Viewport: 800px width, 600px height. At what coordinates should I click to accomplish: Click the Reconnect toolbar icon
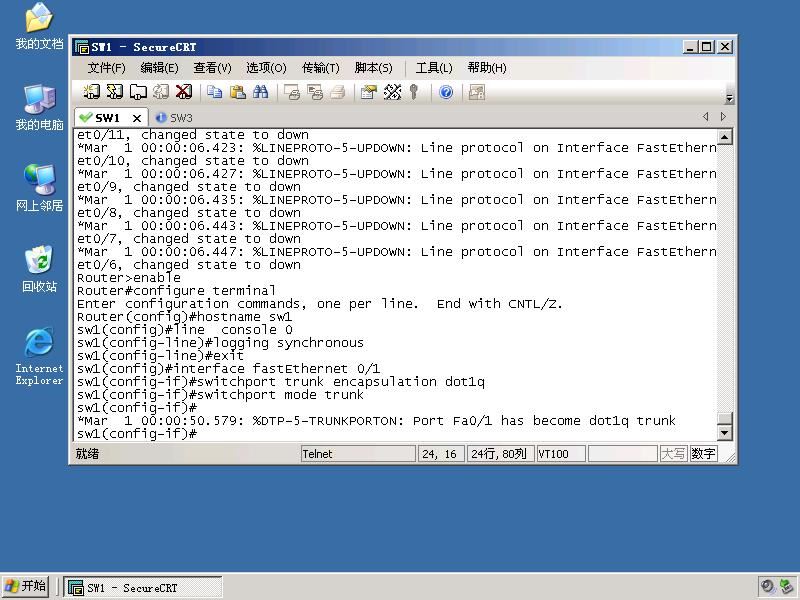coord(161,92)
